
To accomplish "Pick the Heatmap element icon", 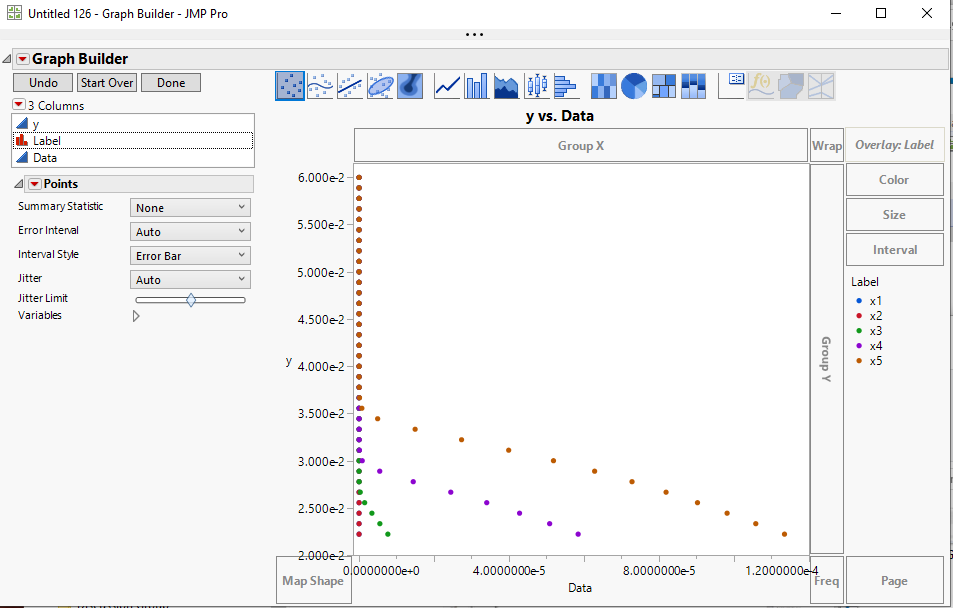I will coord(604,86).
